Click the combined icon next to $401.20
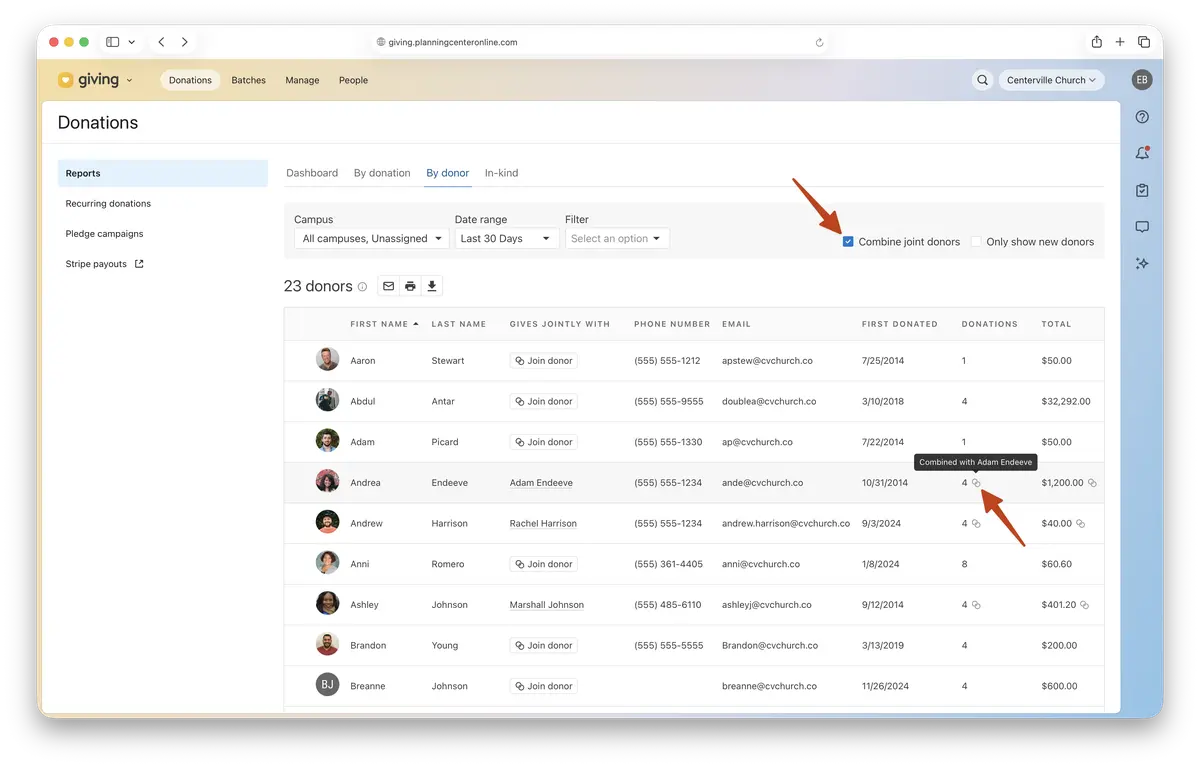 [1084, 605]
